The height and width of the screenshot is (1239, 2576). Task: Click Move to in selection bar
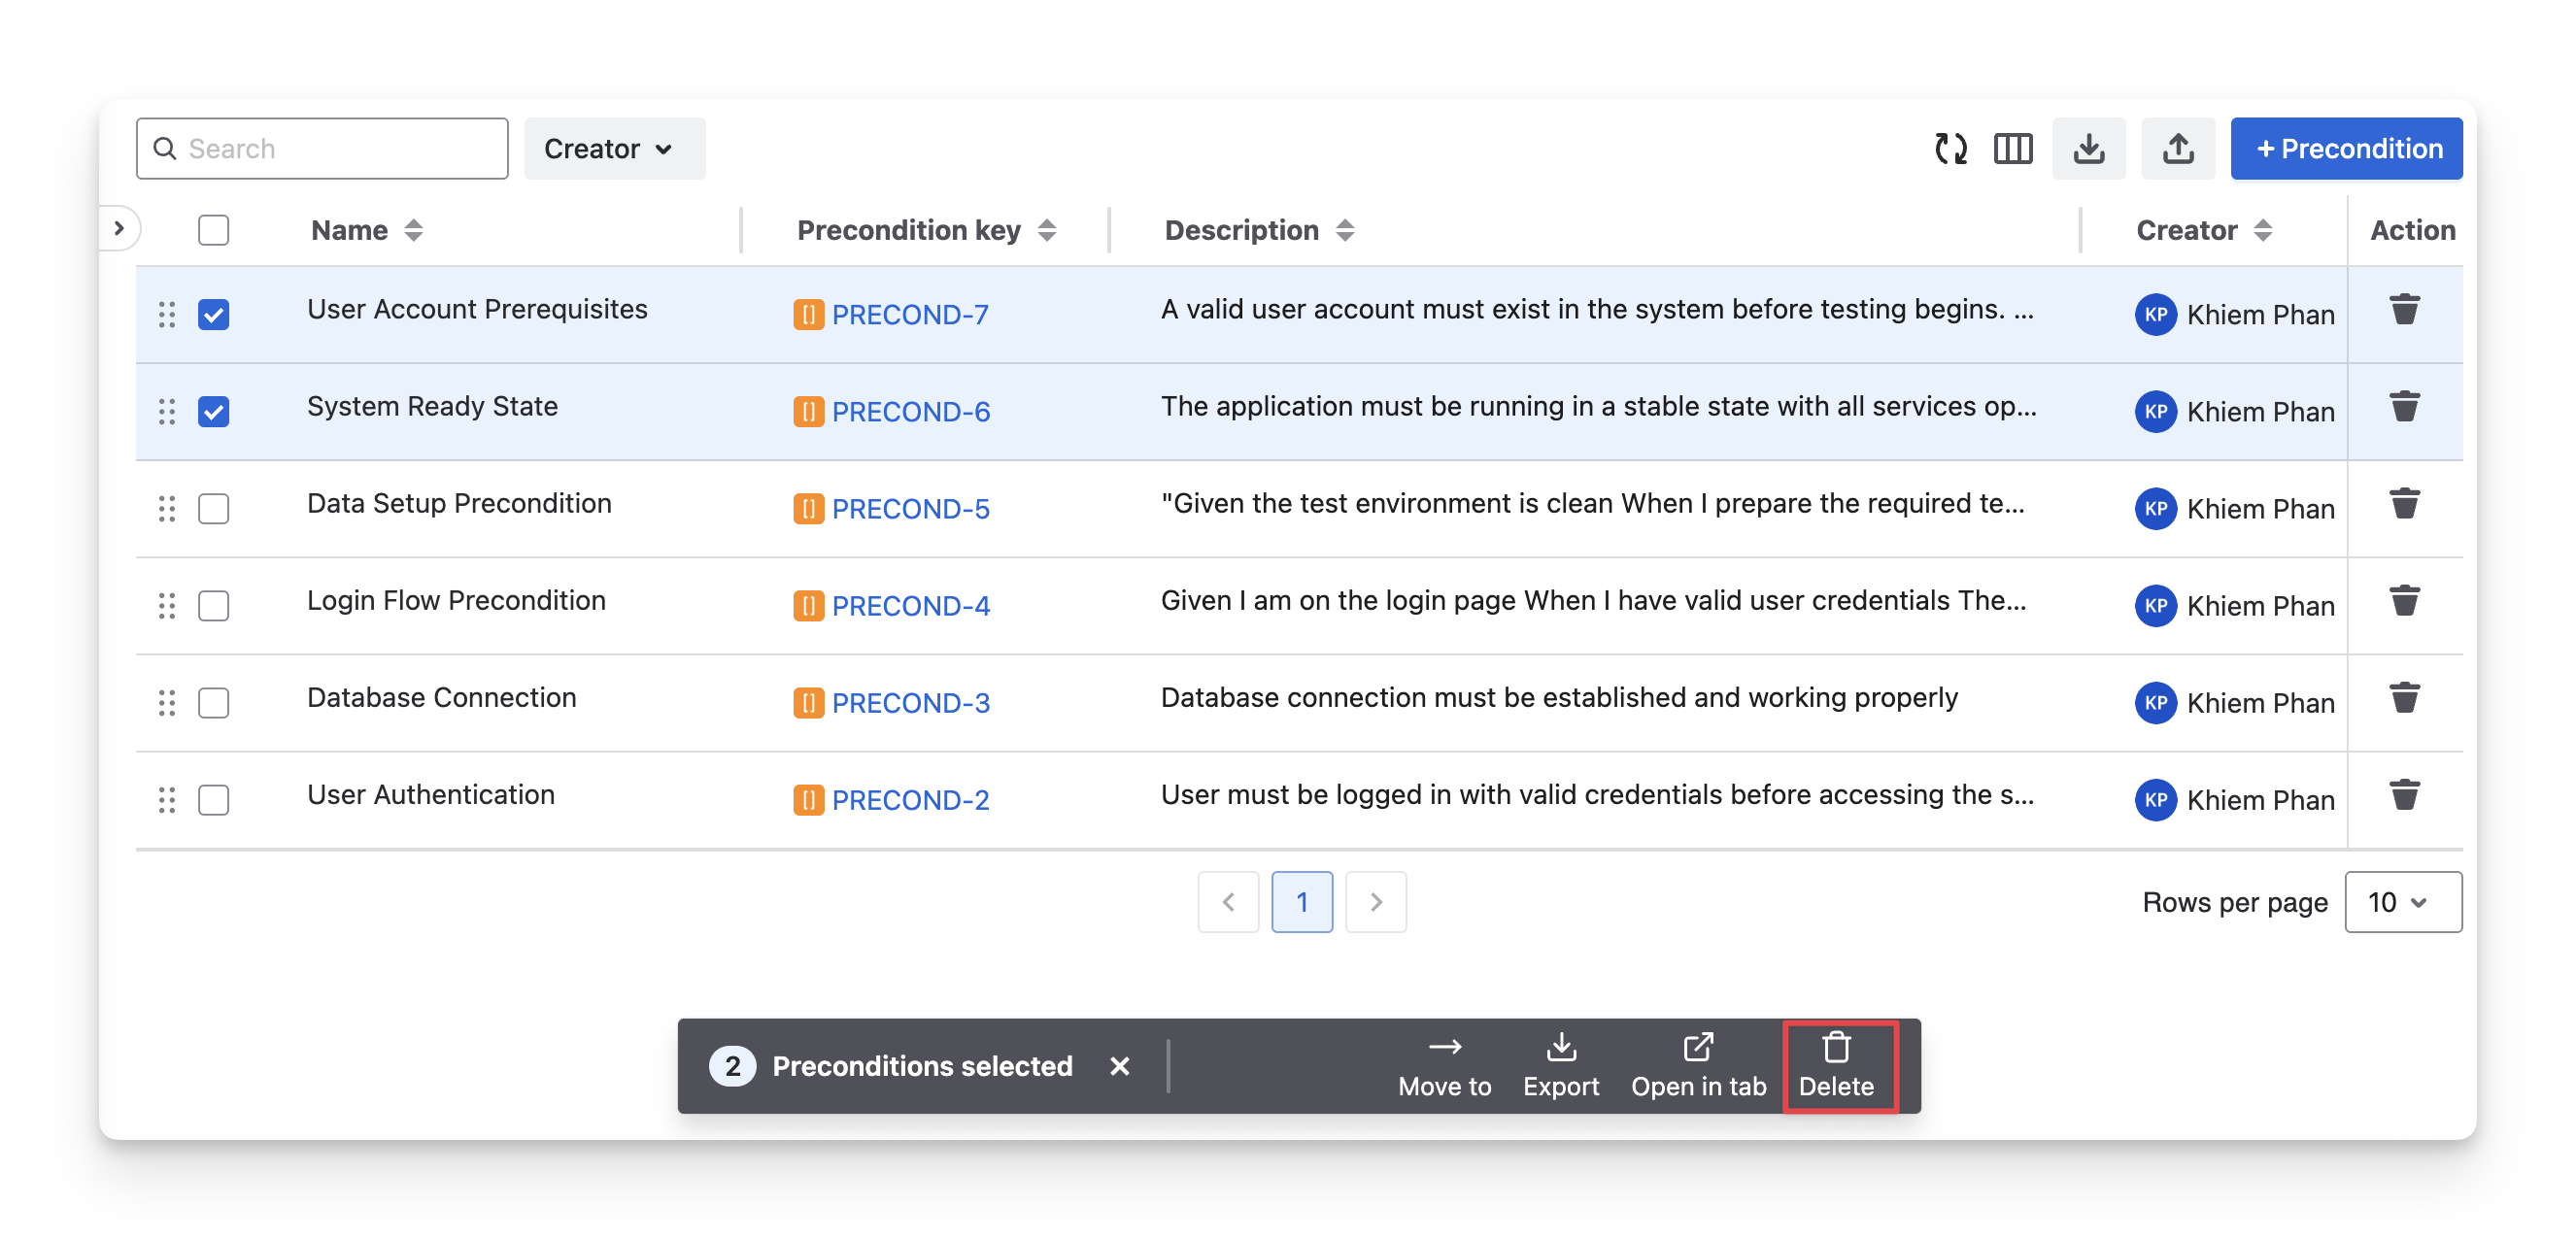[1444, 1066]
